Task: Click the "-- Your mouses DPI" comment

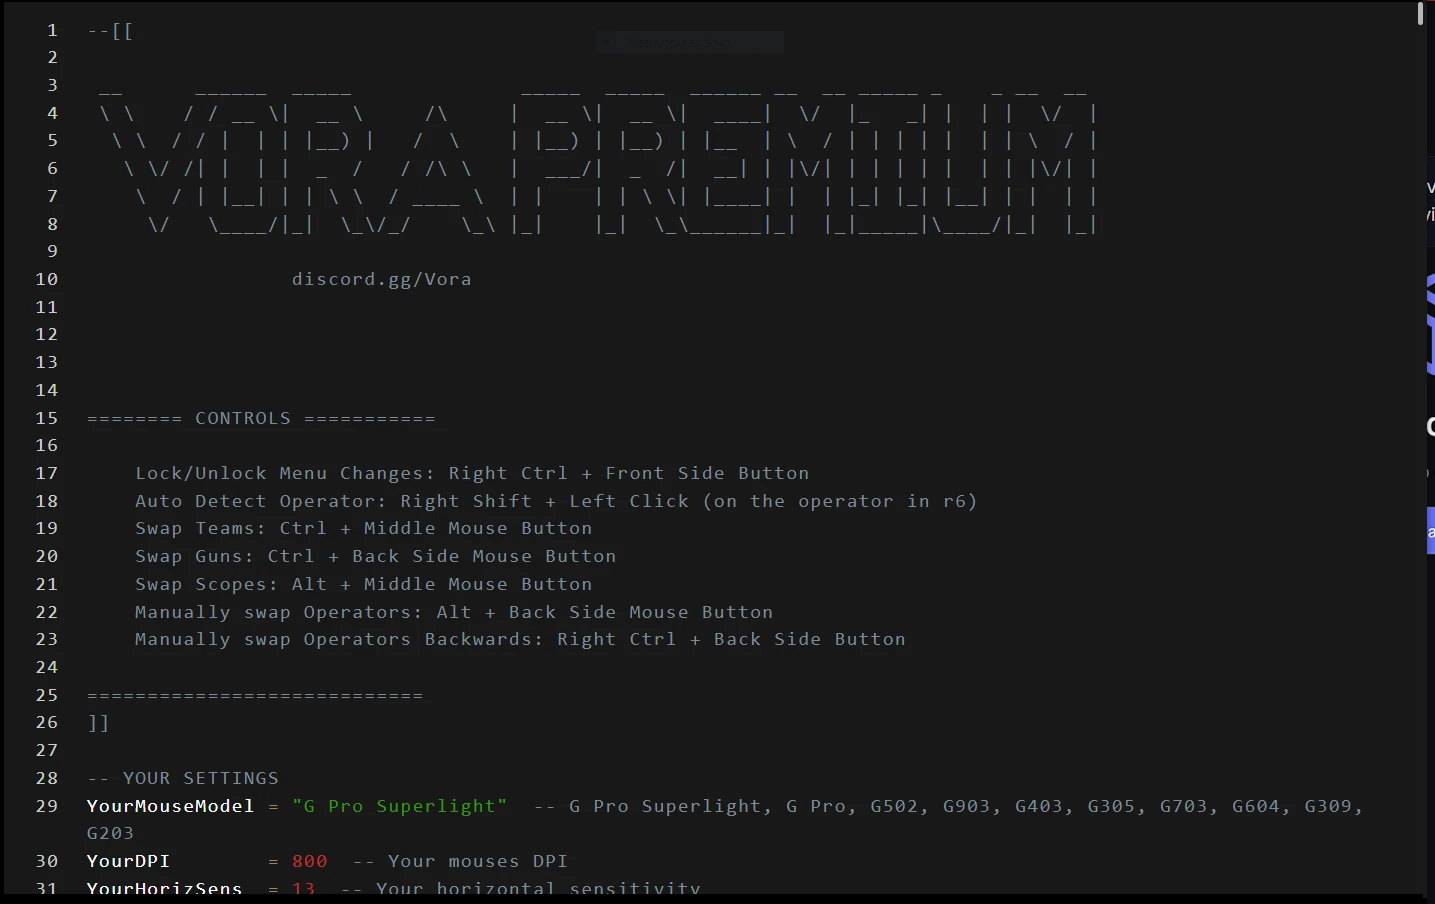Action: (460, 861)
